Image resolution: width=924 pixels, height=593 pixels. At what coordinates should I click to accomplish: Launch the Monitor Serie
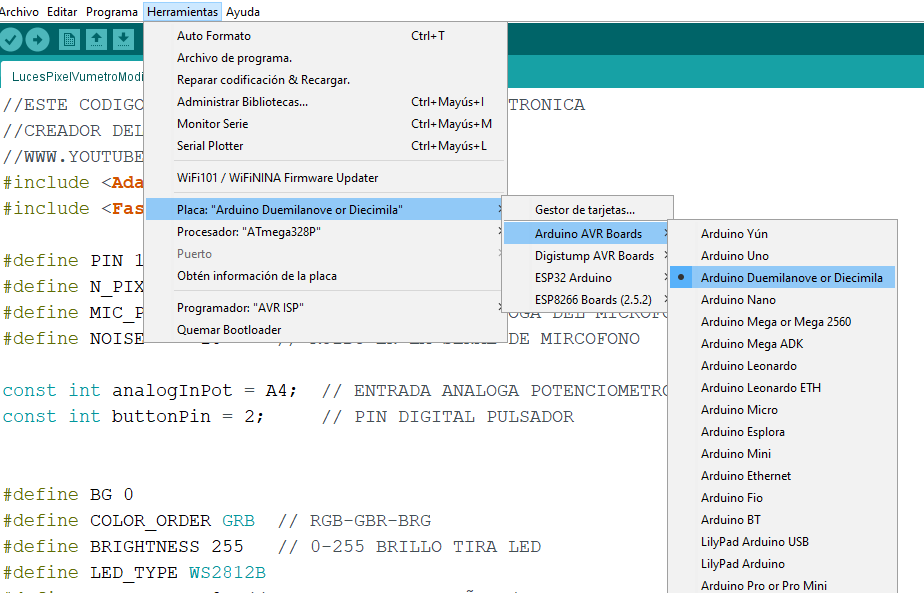click(x=326, y=124)
